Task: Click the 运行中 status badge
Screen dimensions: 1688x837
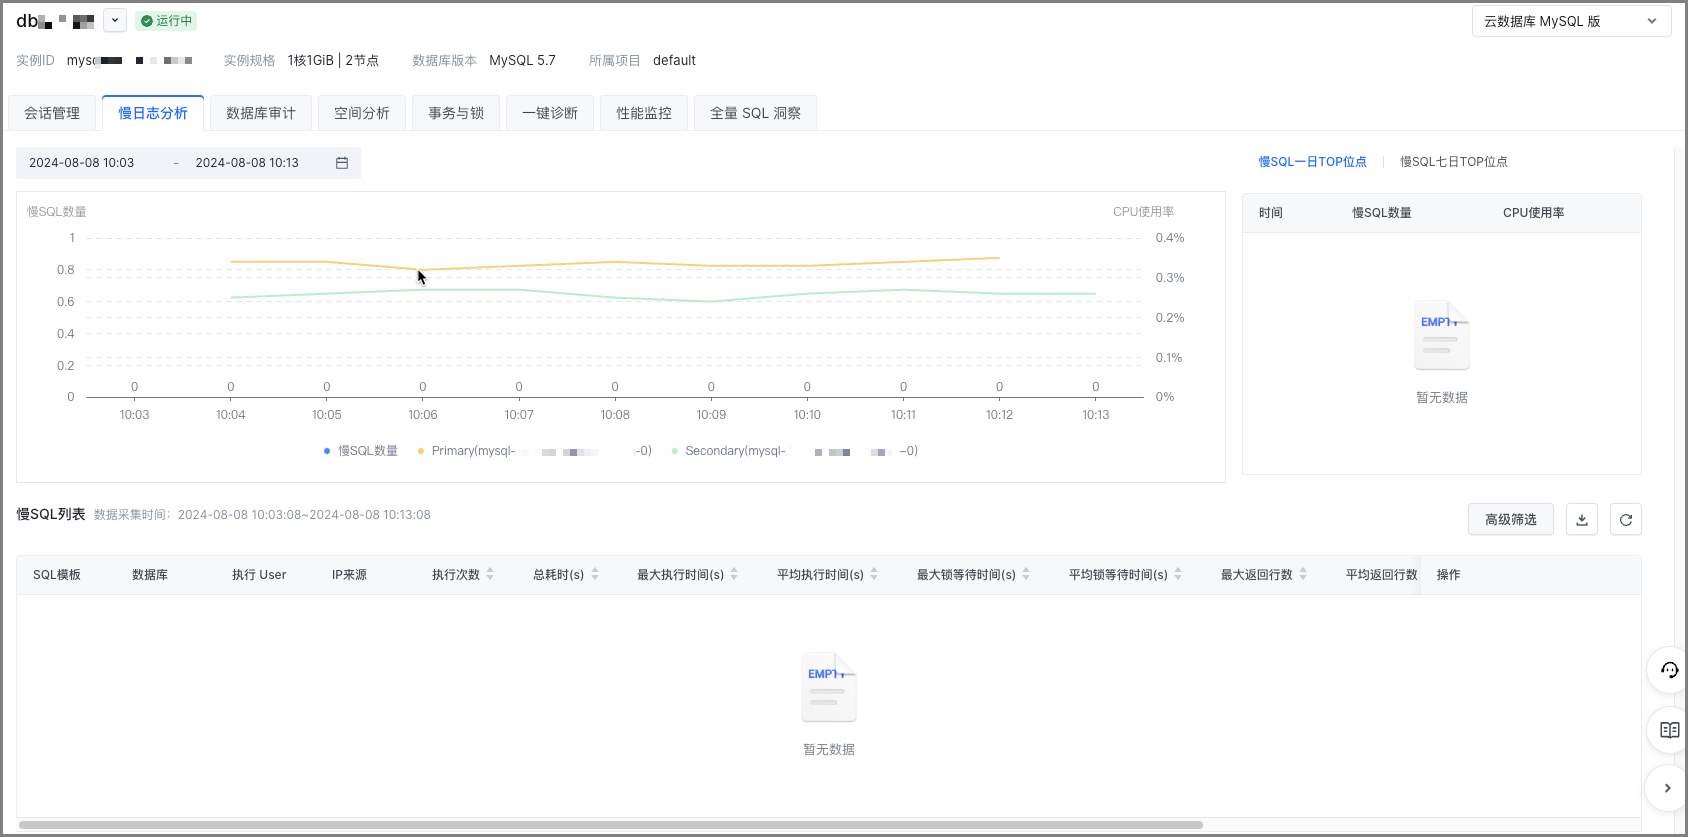Action: coord(166,21)
